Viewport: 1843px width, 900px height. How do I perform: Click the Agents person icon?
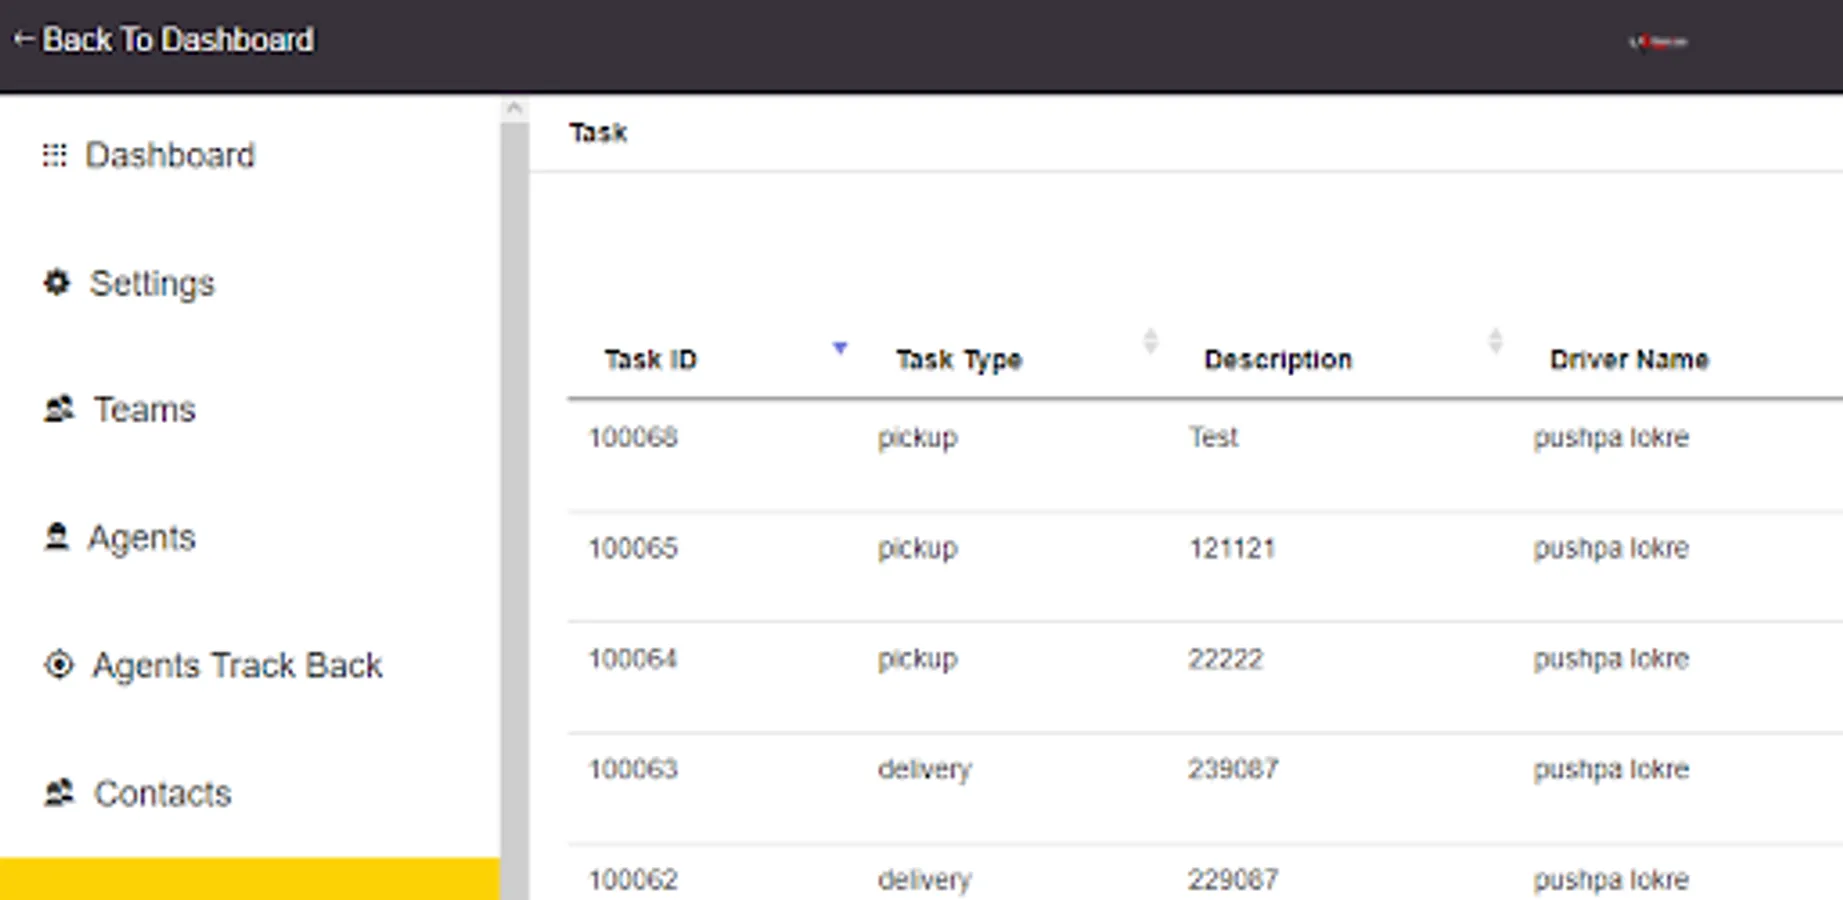pos(57,537)
